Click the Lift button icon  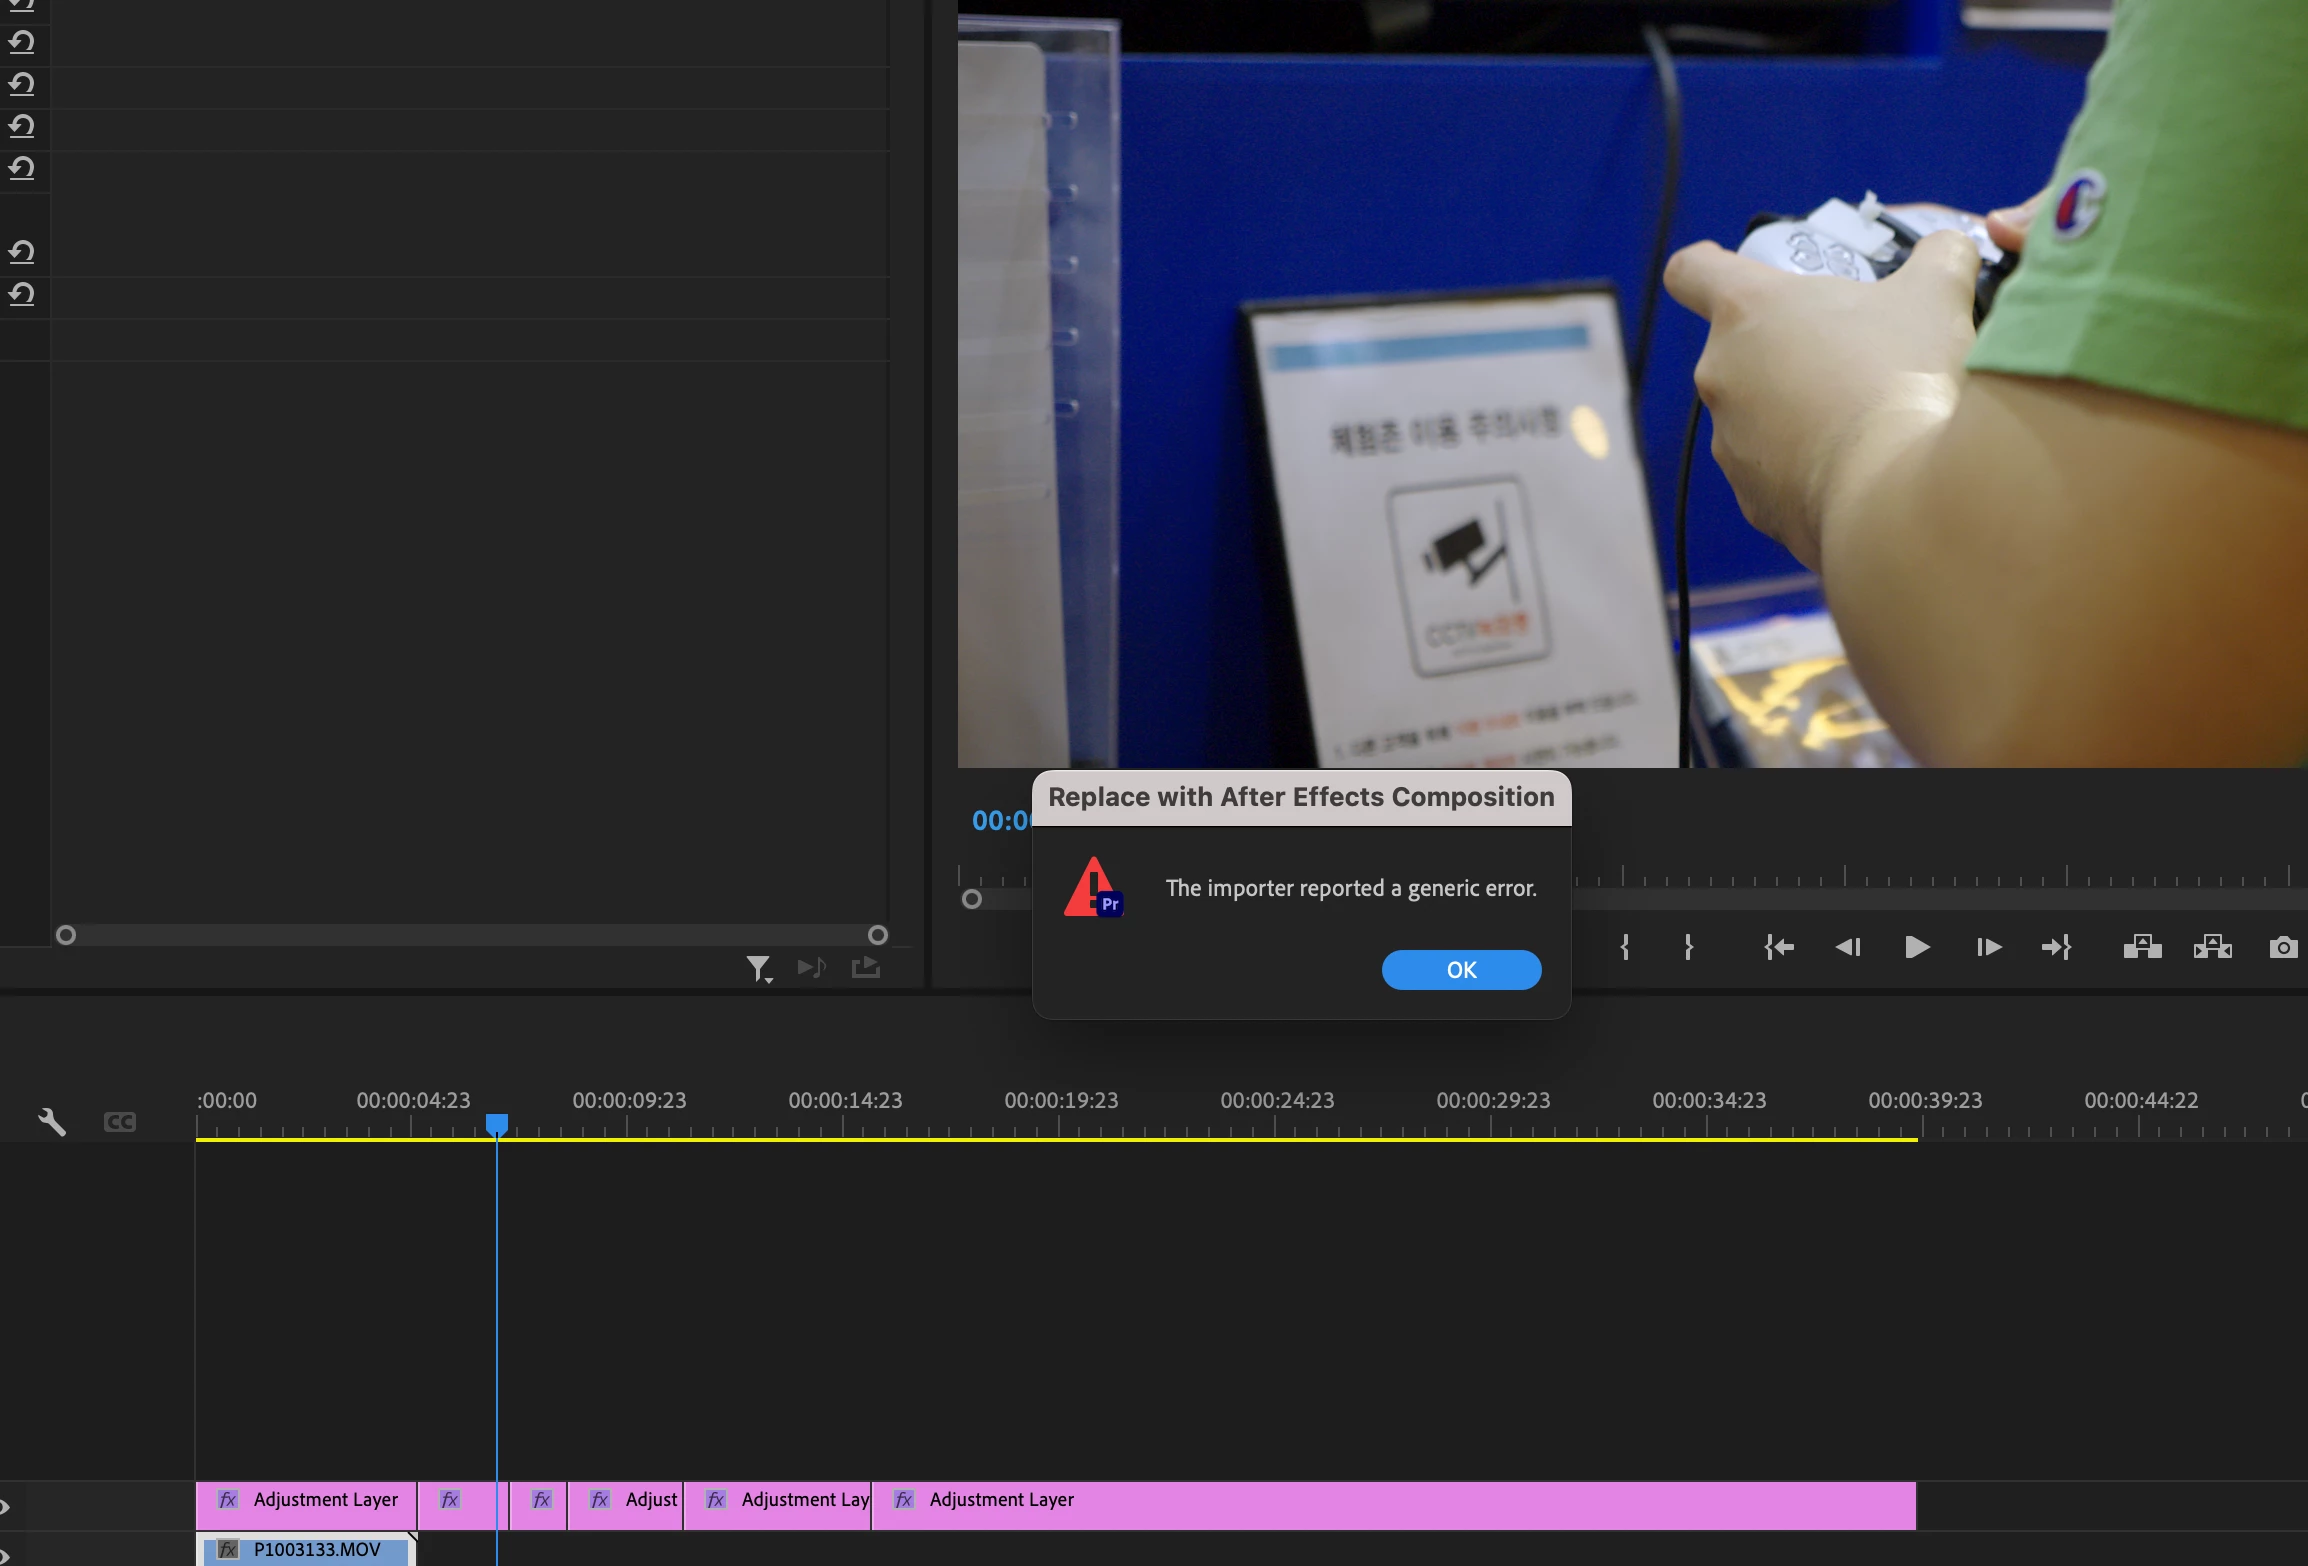tap(2142, 947)
